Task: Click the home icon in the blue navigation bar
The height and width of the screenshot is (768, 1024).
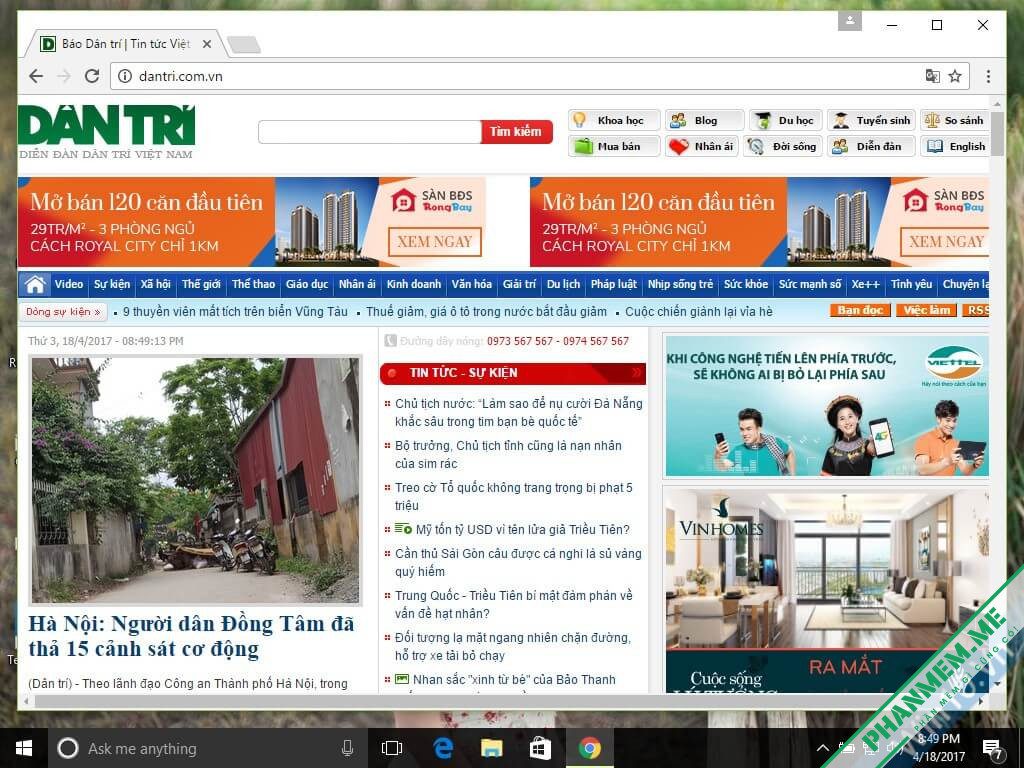Action: coord(35,284)
